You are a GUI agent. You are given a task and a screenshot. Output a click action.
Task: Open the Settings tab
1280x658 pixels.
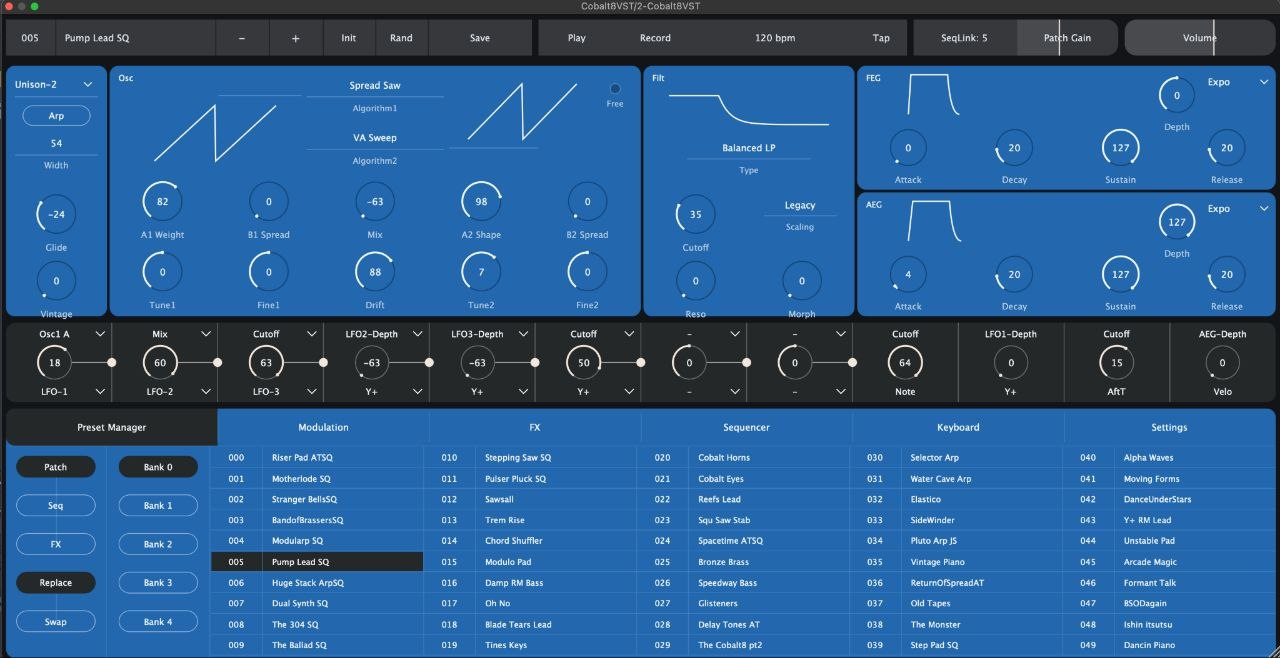(1169, 427)
